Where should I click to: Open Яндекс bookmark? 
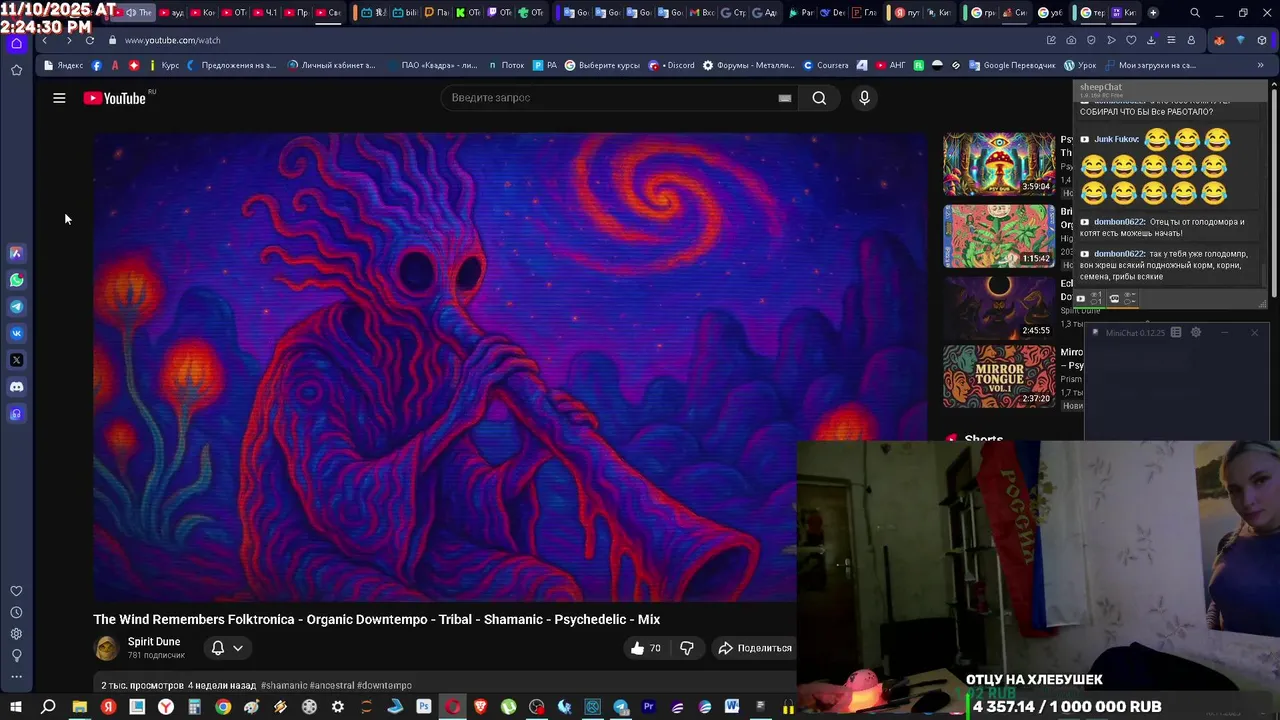[x=64, y=65]
